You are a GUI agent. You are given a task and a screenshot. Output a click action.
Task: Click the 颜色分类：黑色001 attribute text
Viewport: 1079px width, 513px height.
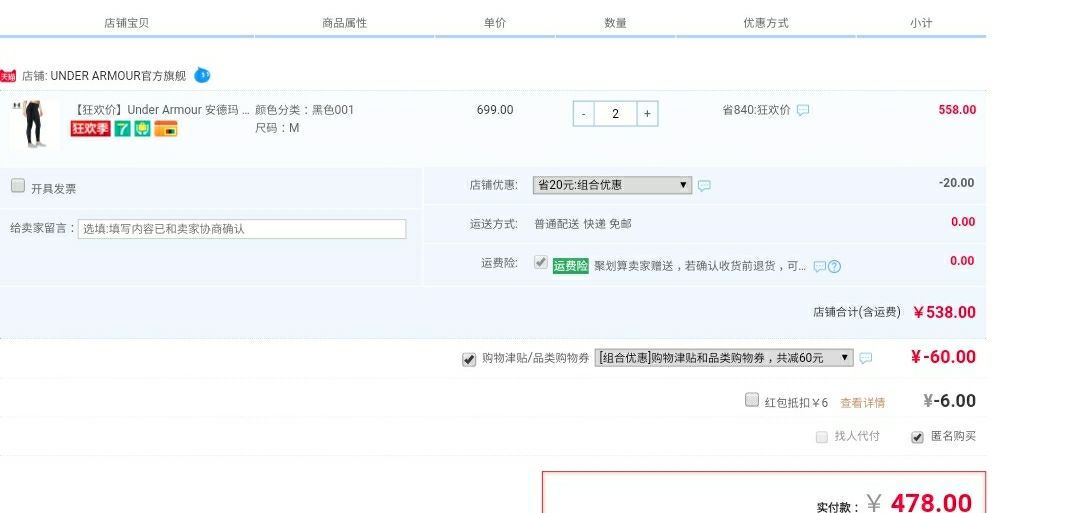click(304, 110)
